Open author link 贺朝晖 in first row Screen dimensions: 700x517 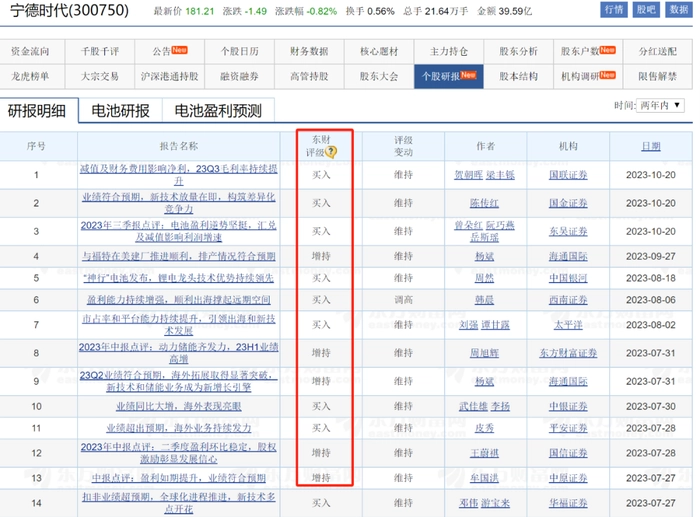(469, 175)
